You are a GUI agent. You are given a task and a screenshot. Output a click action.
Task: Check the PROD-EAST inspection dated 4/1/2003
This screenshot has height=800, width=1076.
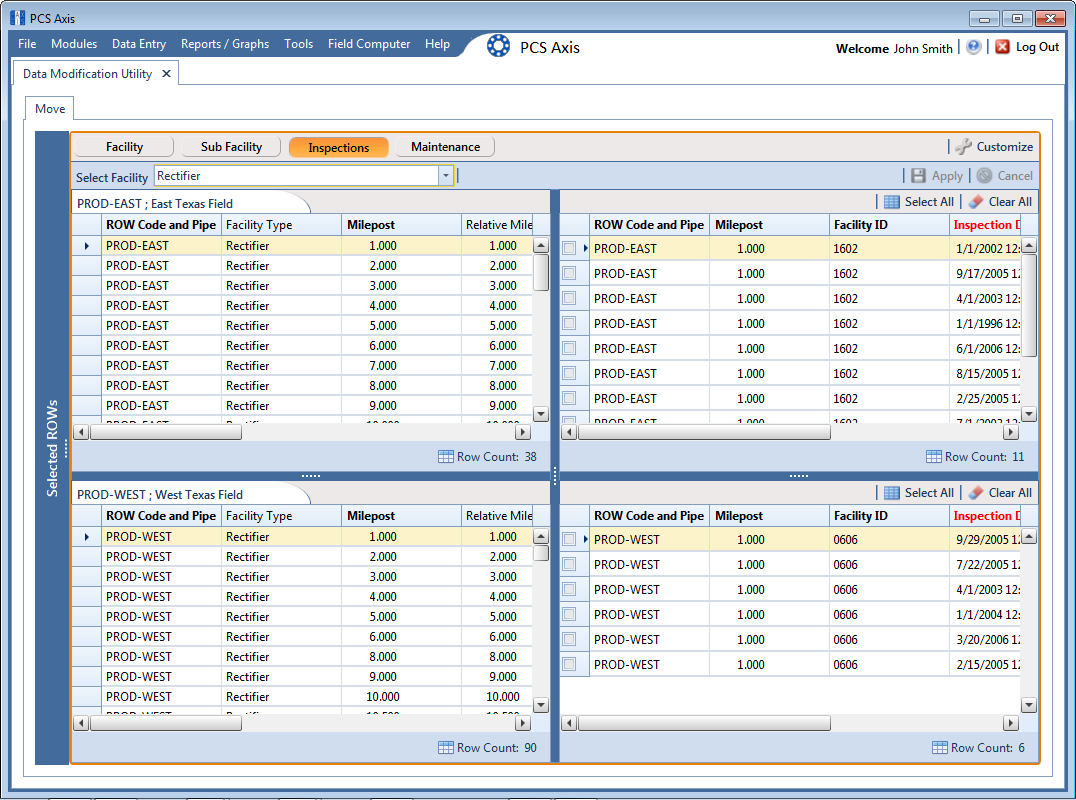(569, 298)
